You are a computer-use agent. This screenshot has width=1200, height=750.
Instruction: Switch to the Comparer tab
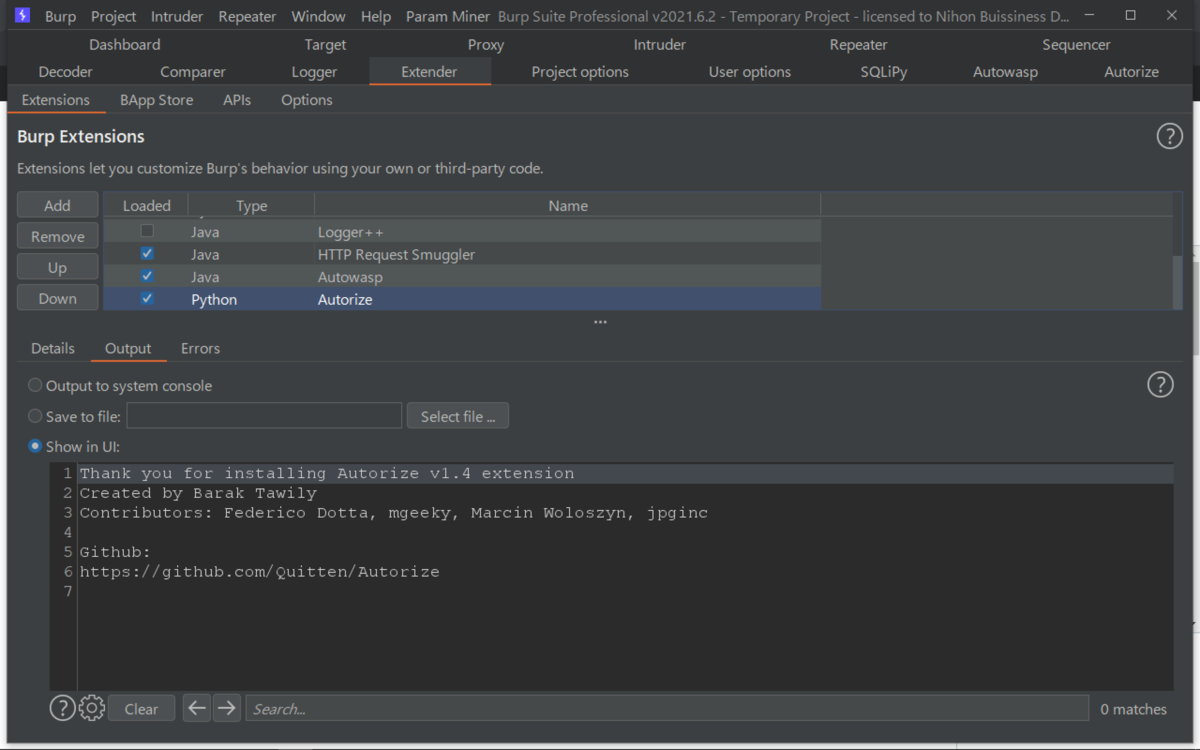(193, 72)
